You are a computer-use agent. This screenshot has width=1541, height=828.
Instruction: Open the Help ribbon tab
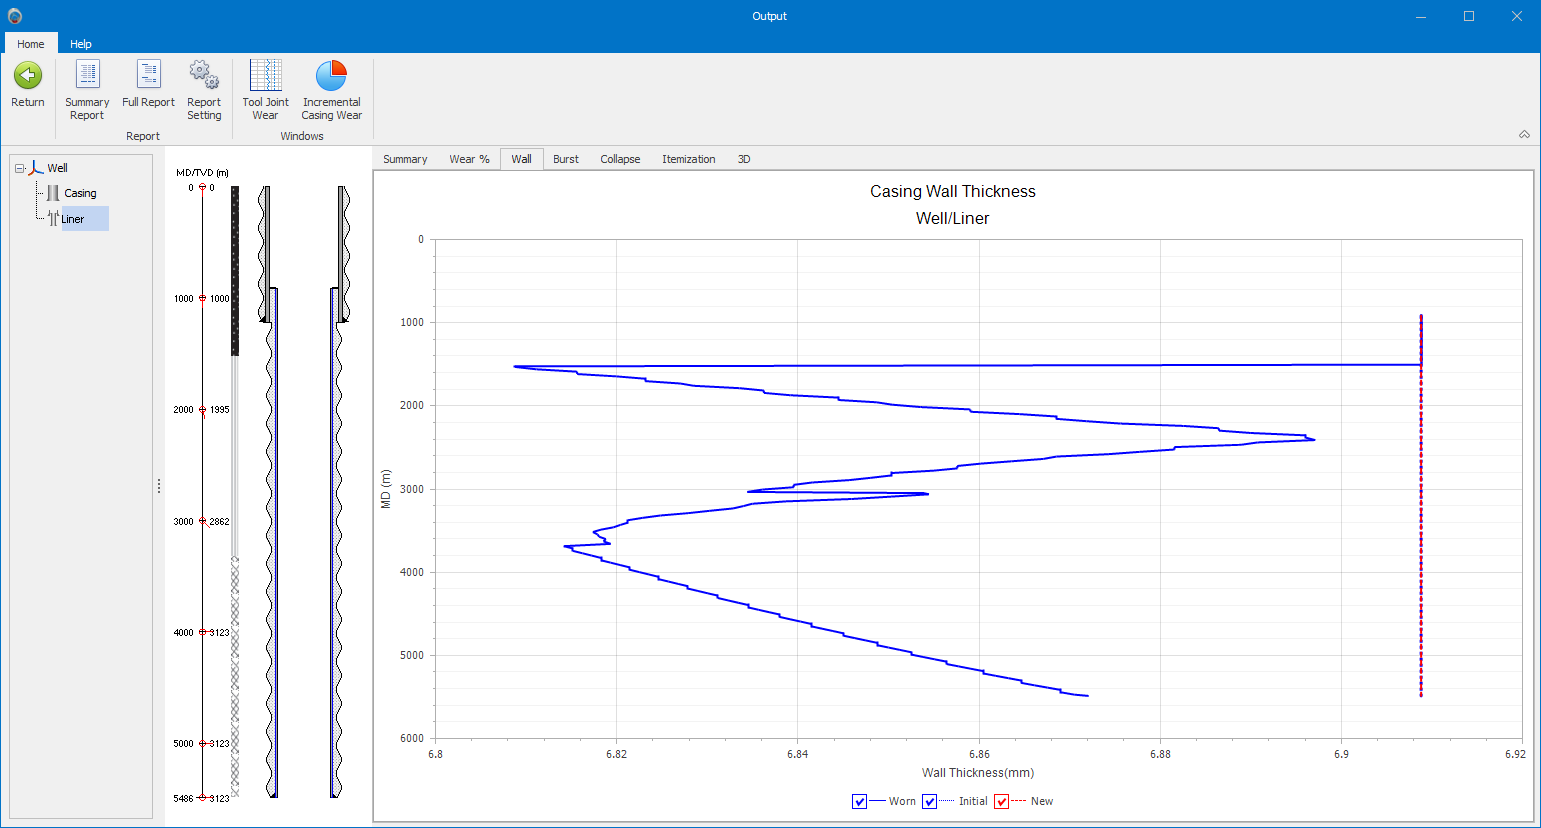81,44
